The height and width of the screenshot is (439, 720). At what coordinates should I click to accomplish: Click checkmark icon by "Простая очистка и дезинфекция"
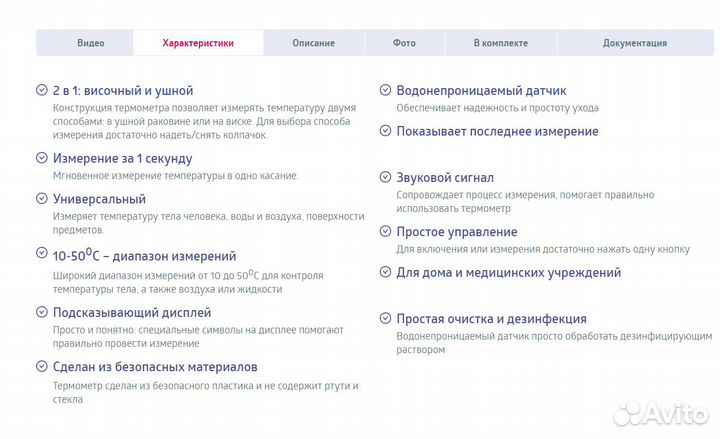pos(385,319)
